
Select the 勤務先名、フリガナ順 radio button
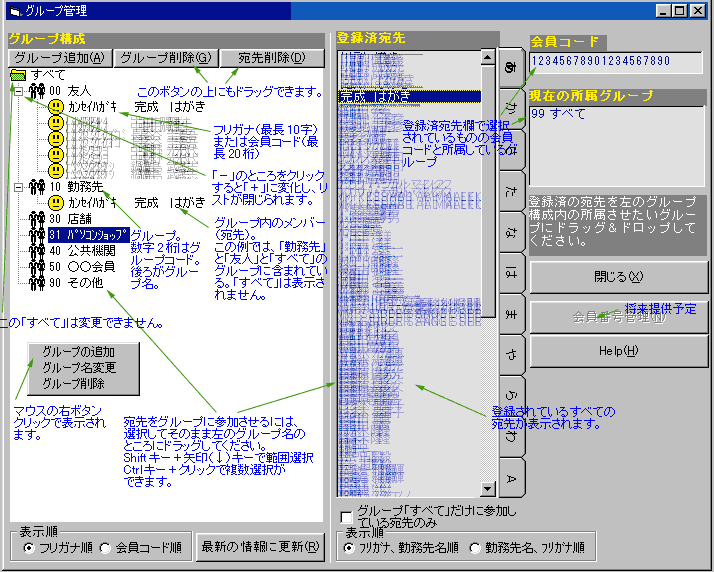[475, 548]
